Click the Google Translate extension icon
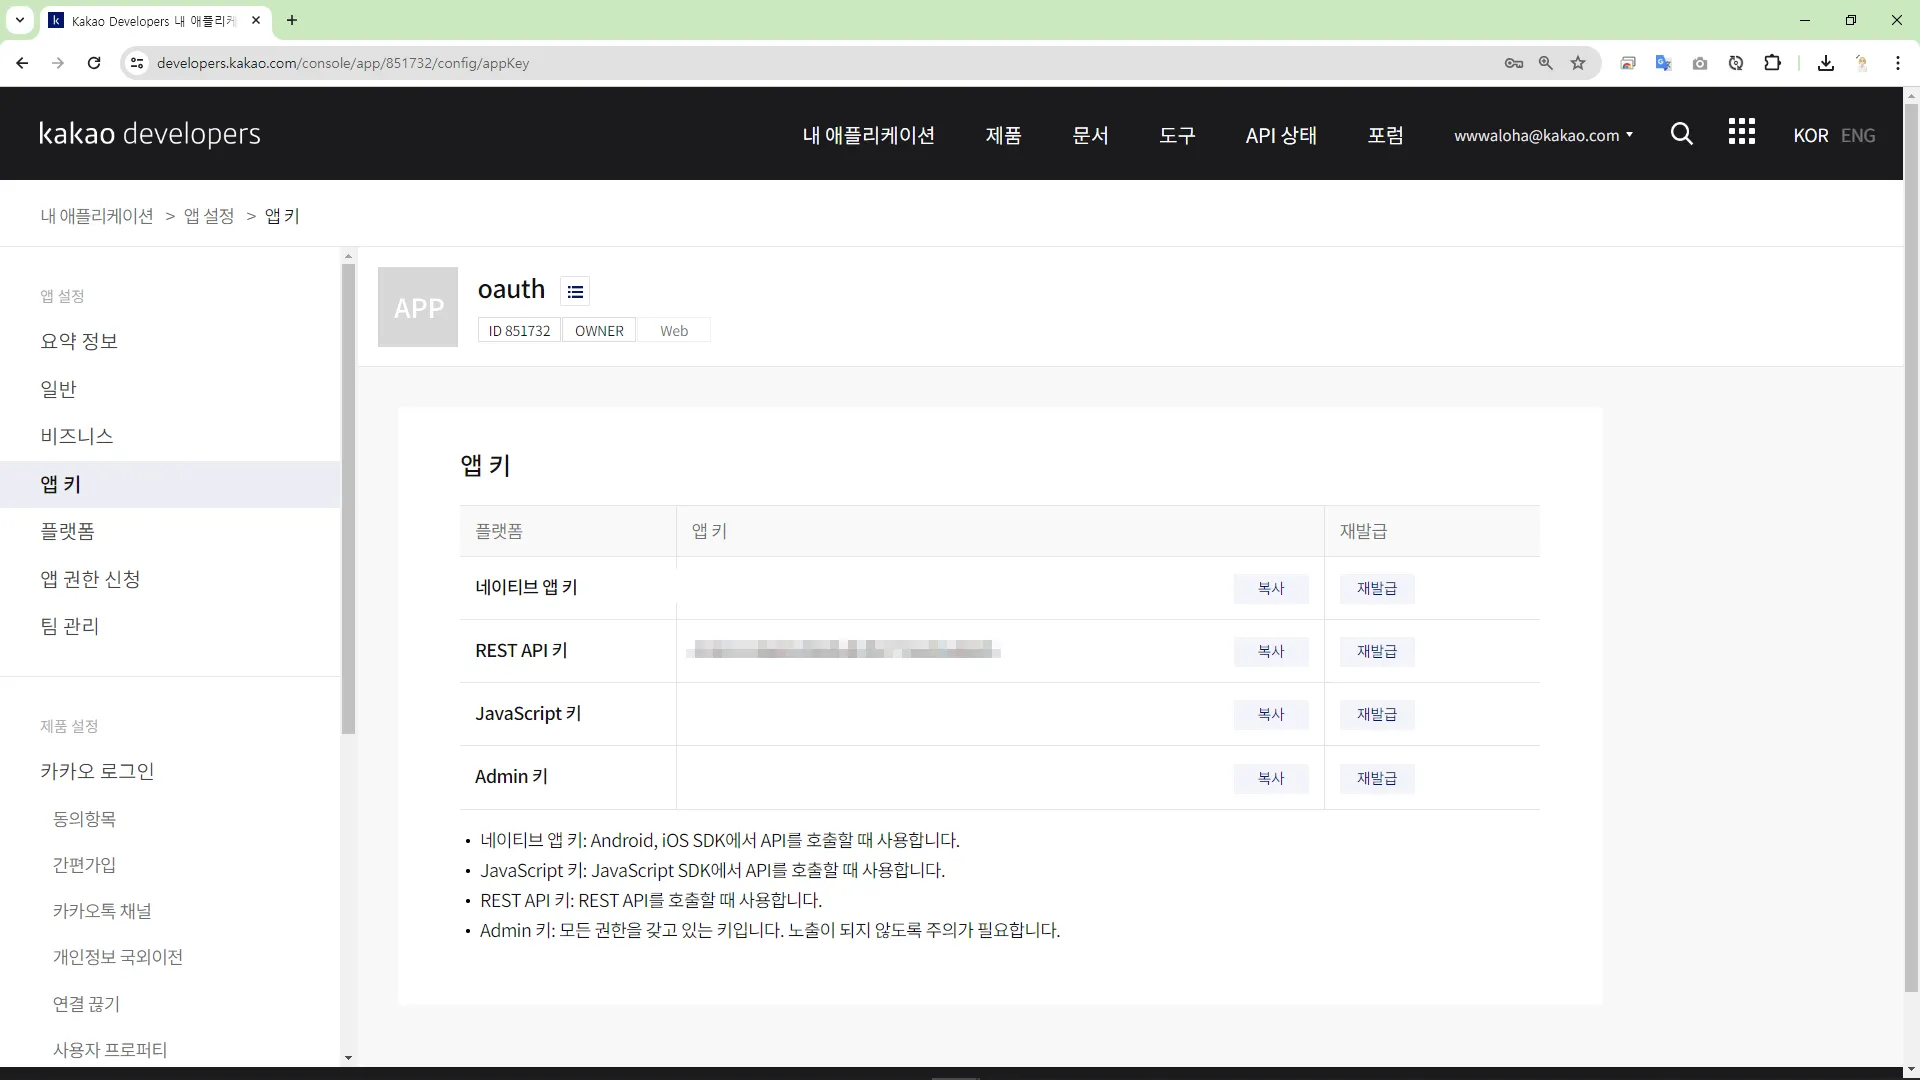 [1663, 63]
